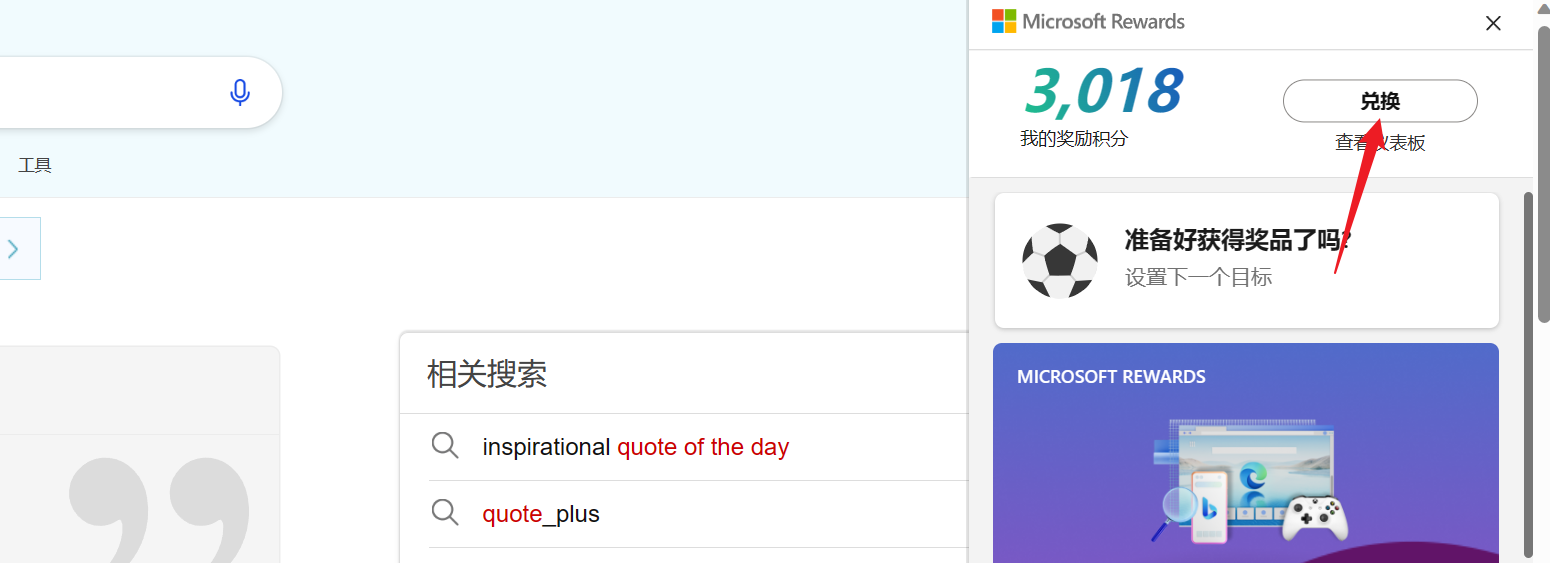Open the 查看仪表板 link

tap(1380, 143)
